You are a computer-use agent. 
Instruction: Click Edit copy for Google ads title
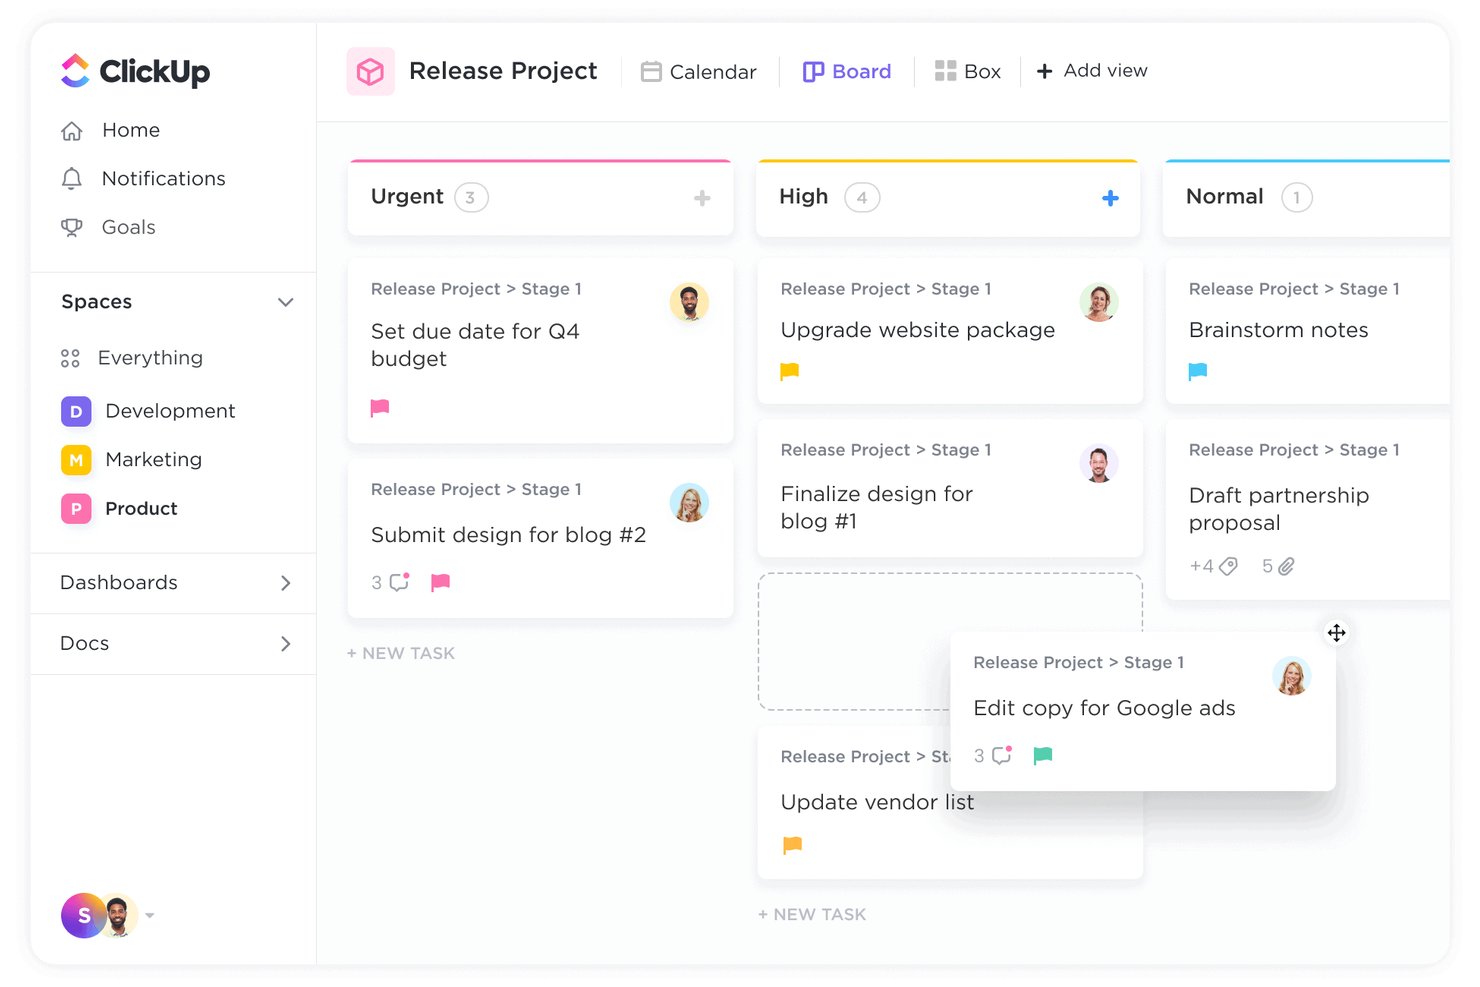1104,708
